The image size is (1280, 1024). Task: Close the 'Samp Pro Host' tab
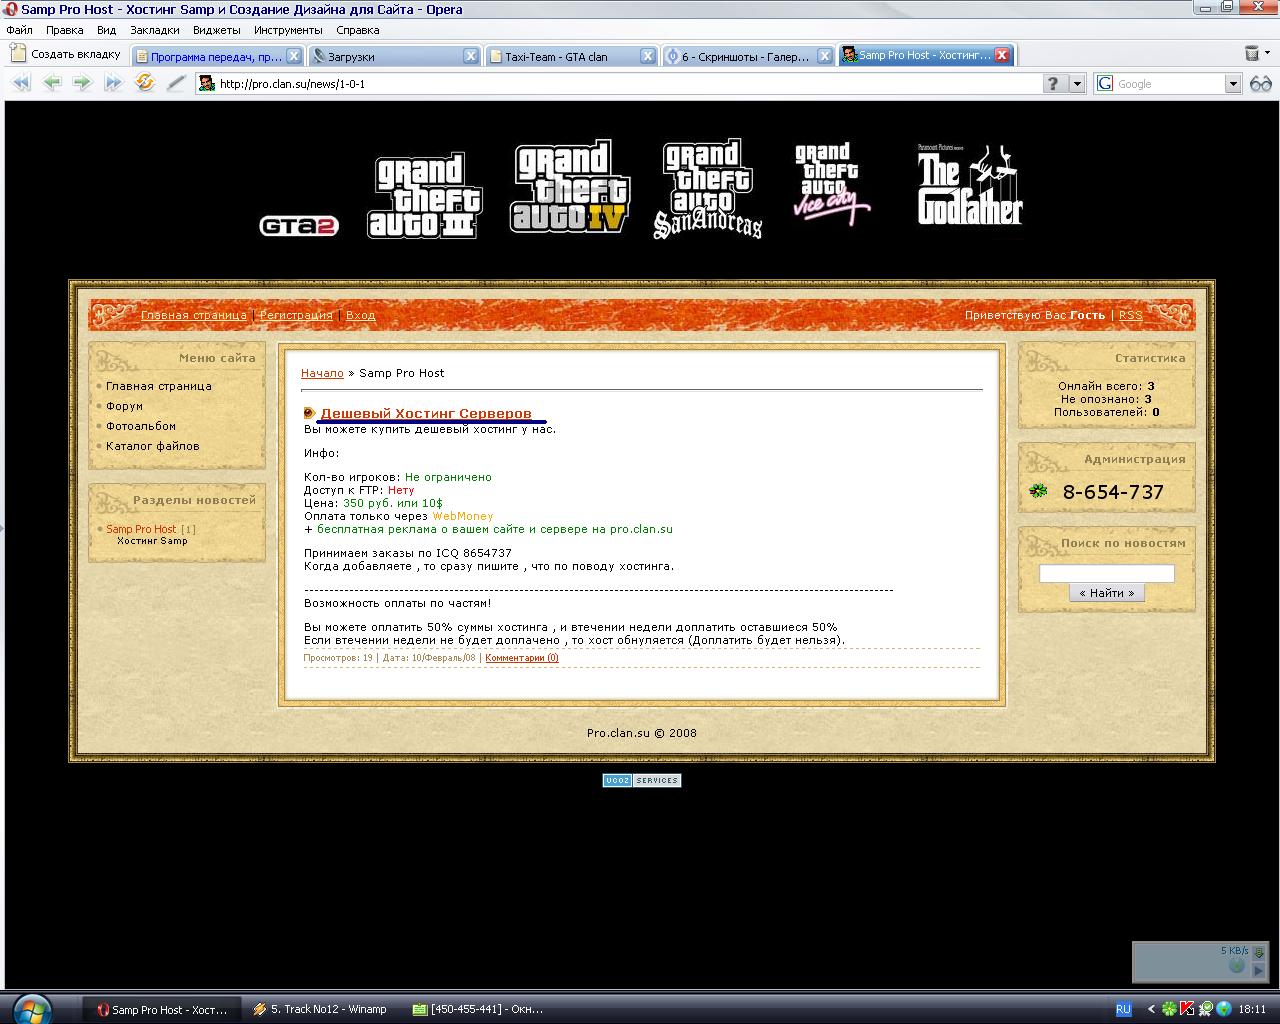(1002, 56)
